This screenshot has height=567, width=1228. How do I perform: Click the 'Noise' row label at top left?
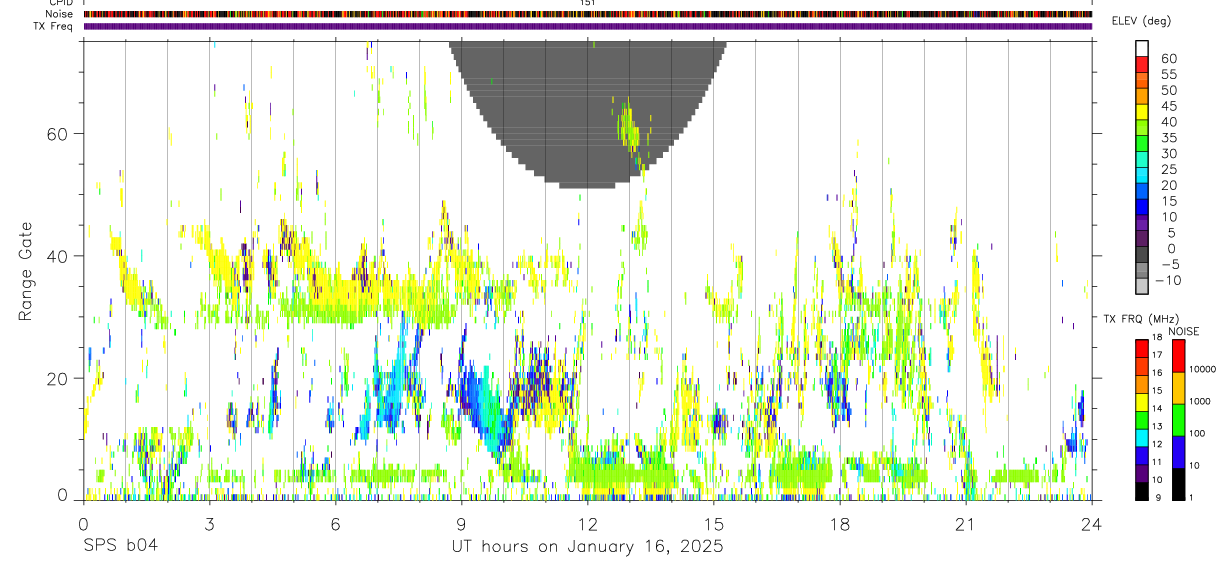(x=60, y=14)
